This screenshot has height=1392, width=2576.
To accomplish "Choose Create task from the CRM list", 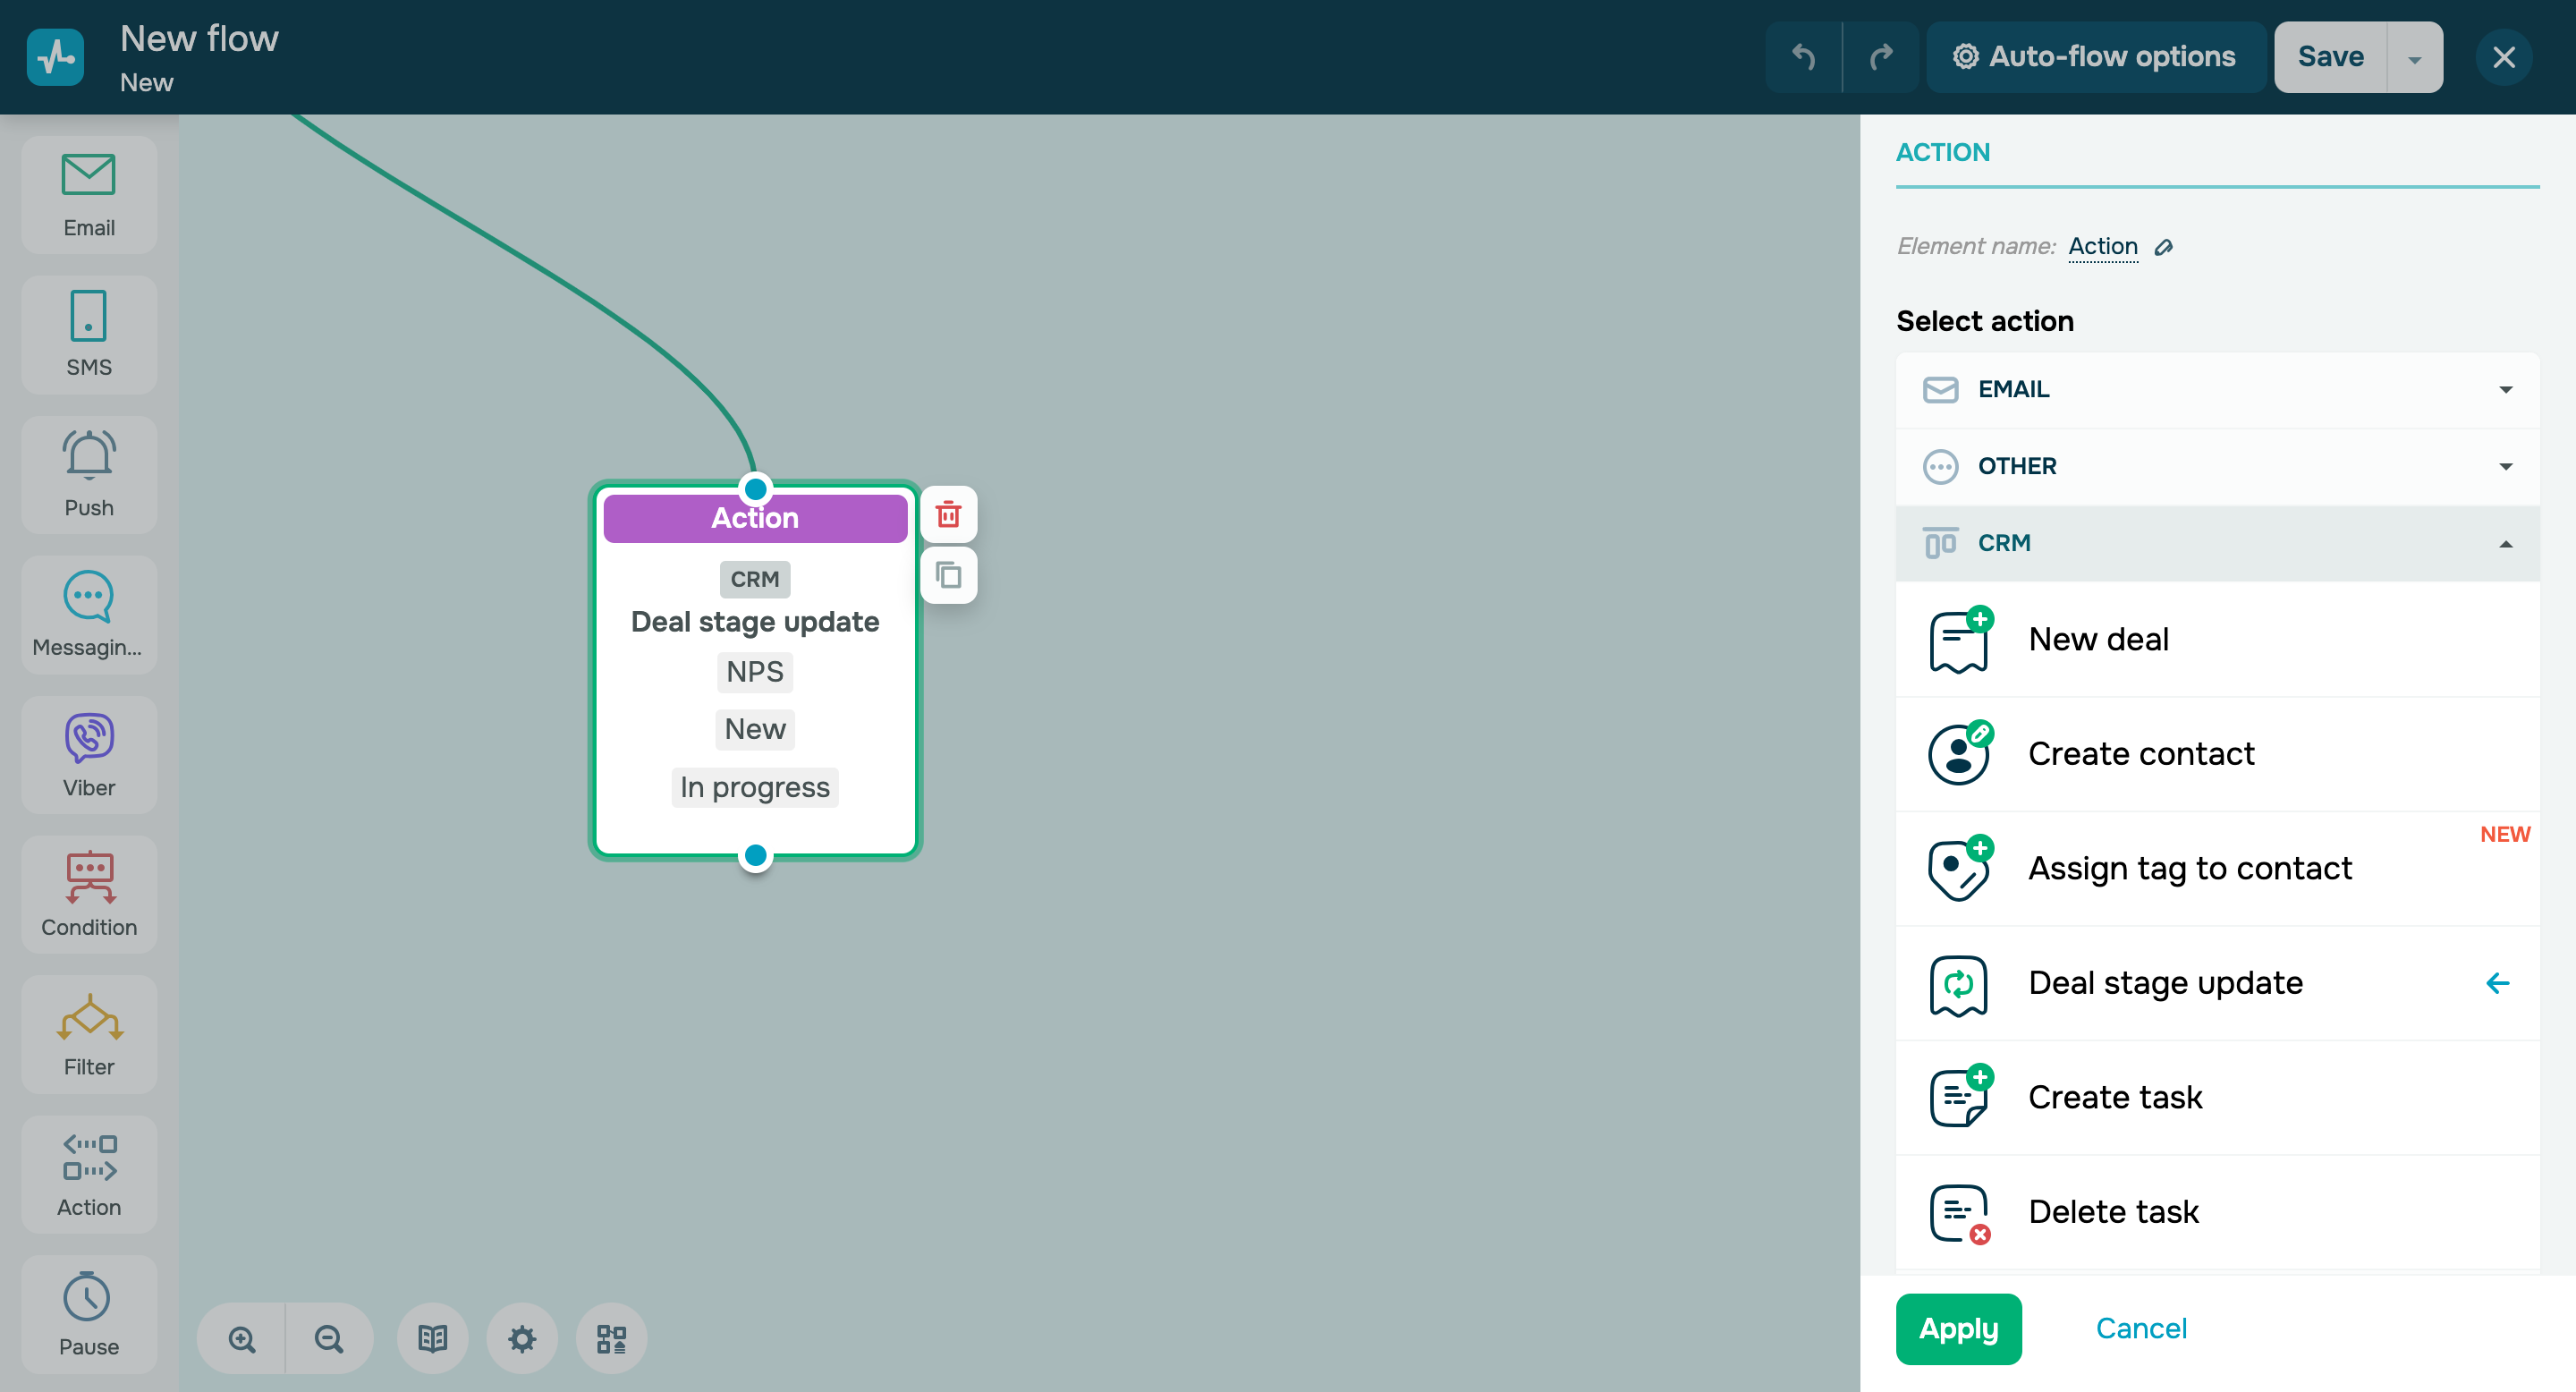I will click(x=2115, y=1097).
